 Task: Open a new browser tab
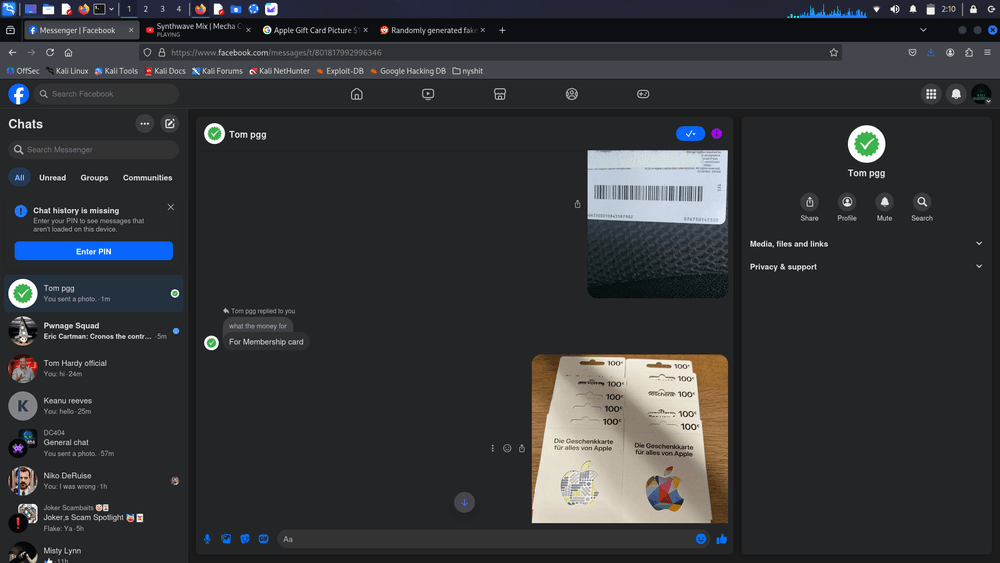click(502, 30)
